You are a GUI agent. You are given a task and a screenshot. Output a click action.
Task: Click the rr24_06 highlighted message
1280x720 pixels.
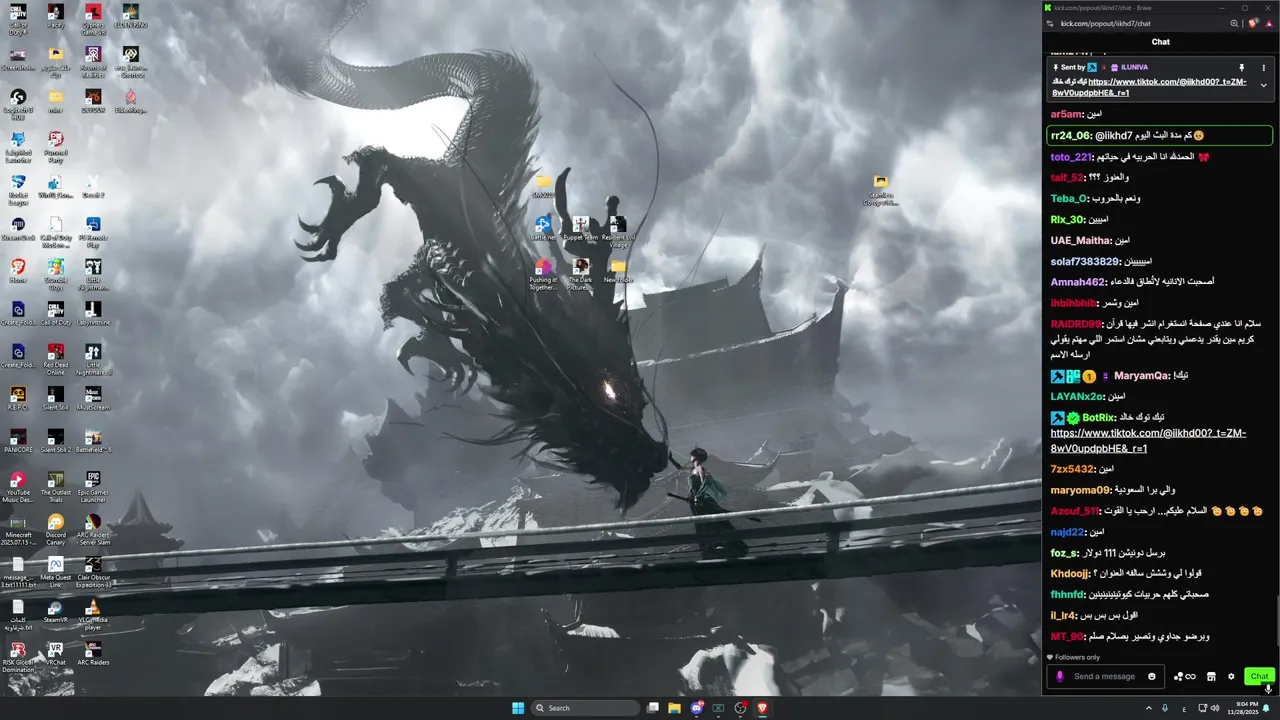pyautogui.click(x=1159, y=135)
